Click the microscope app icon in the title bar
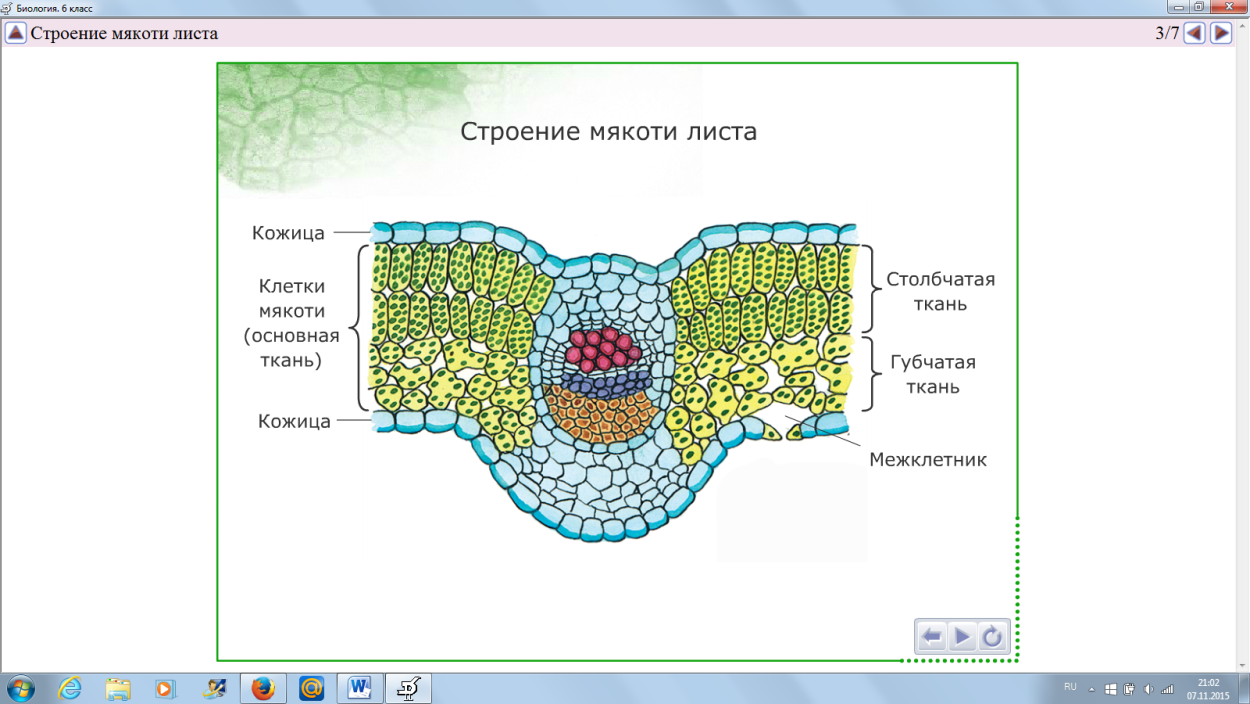The width and height of the screenshot is (1250, 704). (8, 6)
